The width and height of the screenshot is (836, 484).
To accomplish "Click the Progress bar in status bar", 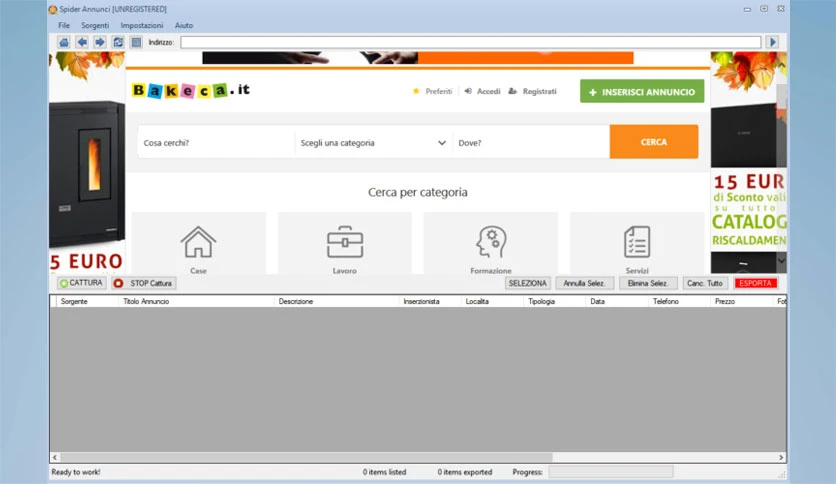I will point(611,472).
